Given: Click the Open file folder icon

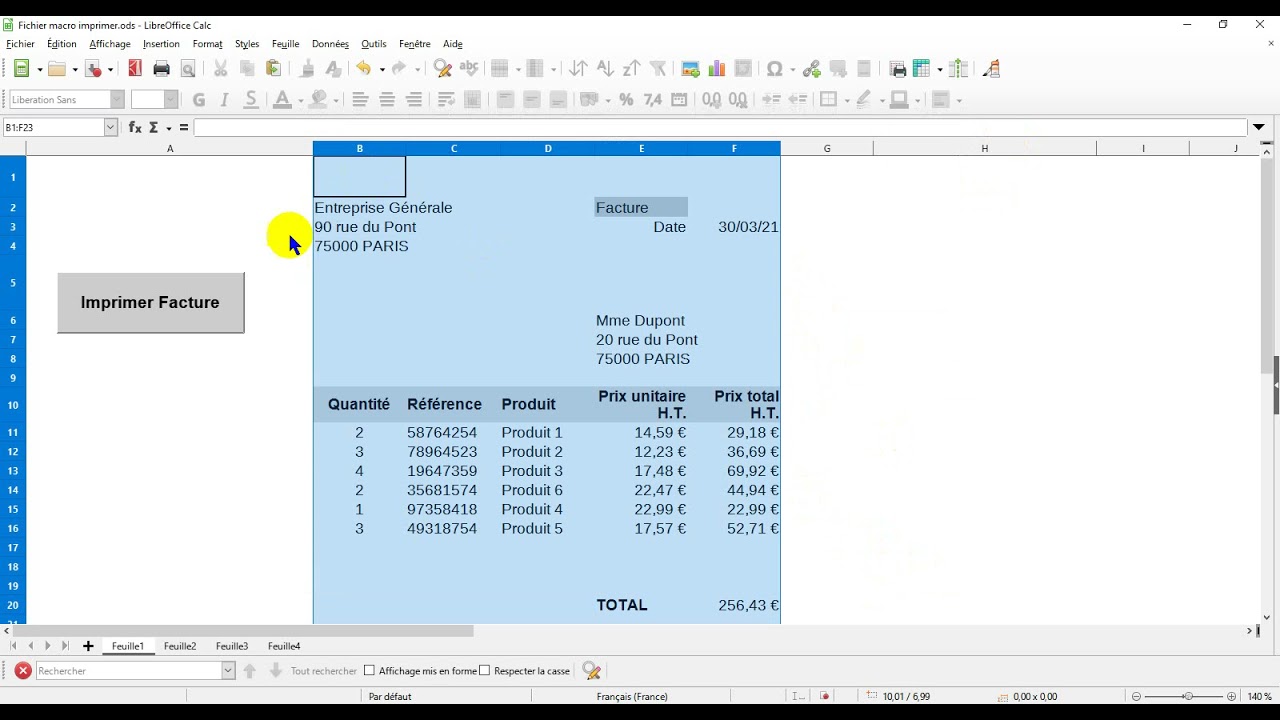Looking at the screenshot, I should pyautogui.click(x=57, y=69).
